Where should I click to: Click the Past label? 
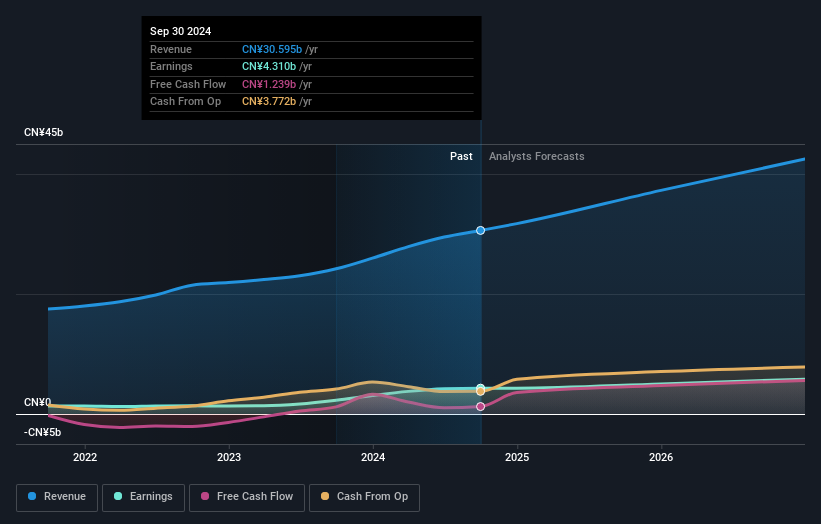461,157
